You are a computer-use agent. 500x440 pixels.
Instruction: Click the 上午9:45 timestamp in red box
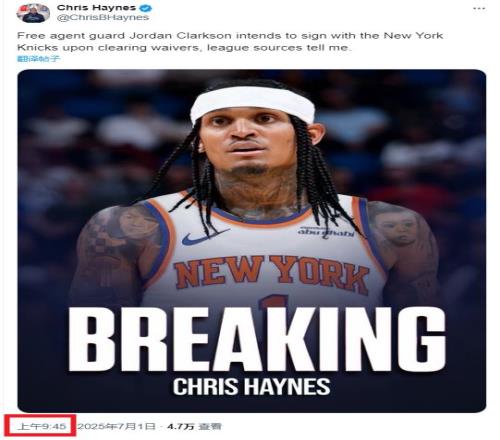[42, 426]
